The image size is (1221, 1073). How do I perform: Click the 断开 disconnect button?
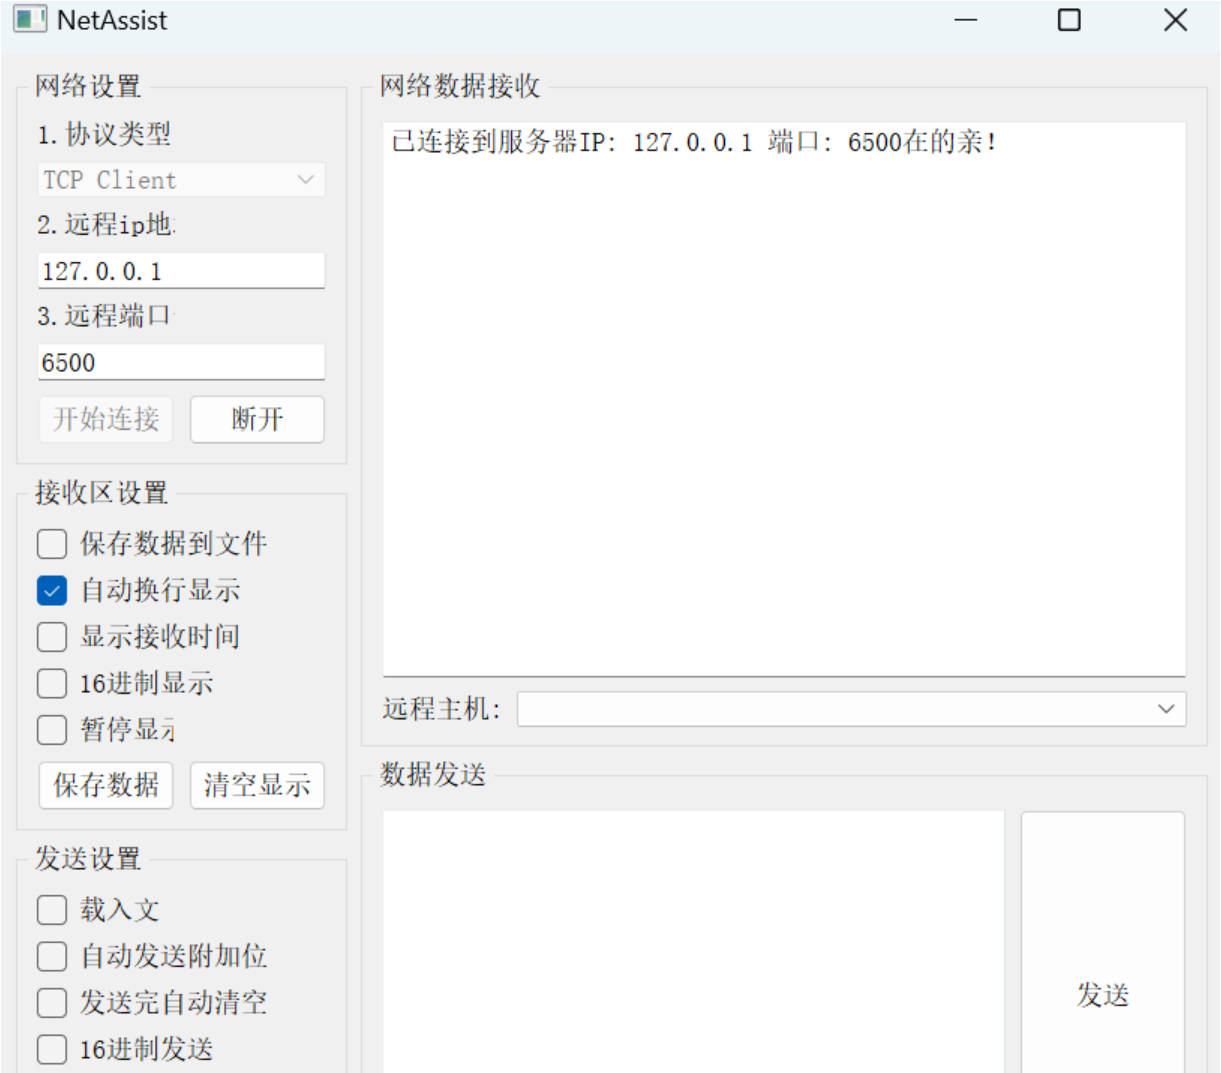tap(257, 419)
